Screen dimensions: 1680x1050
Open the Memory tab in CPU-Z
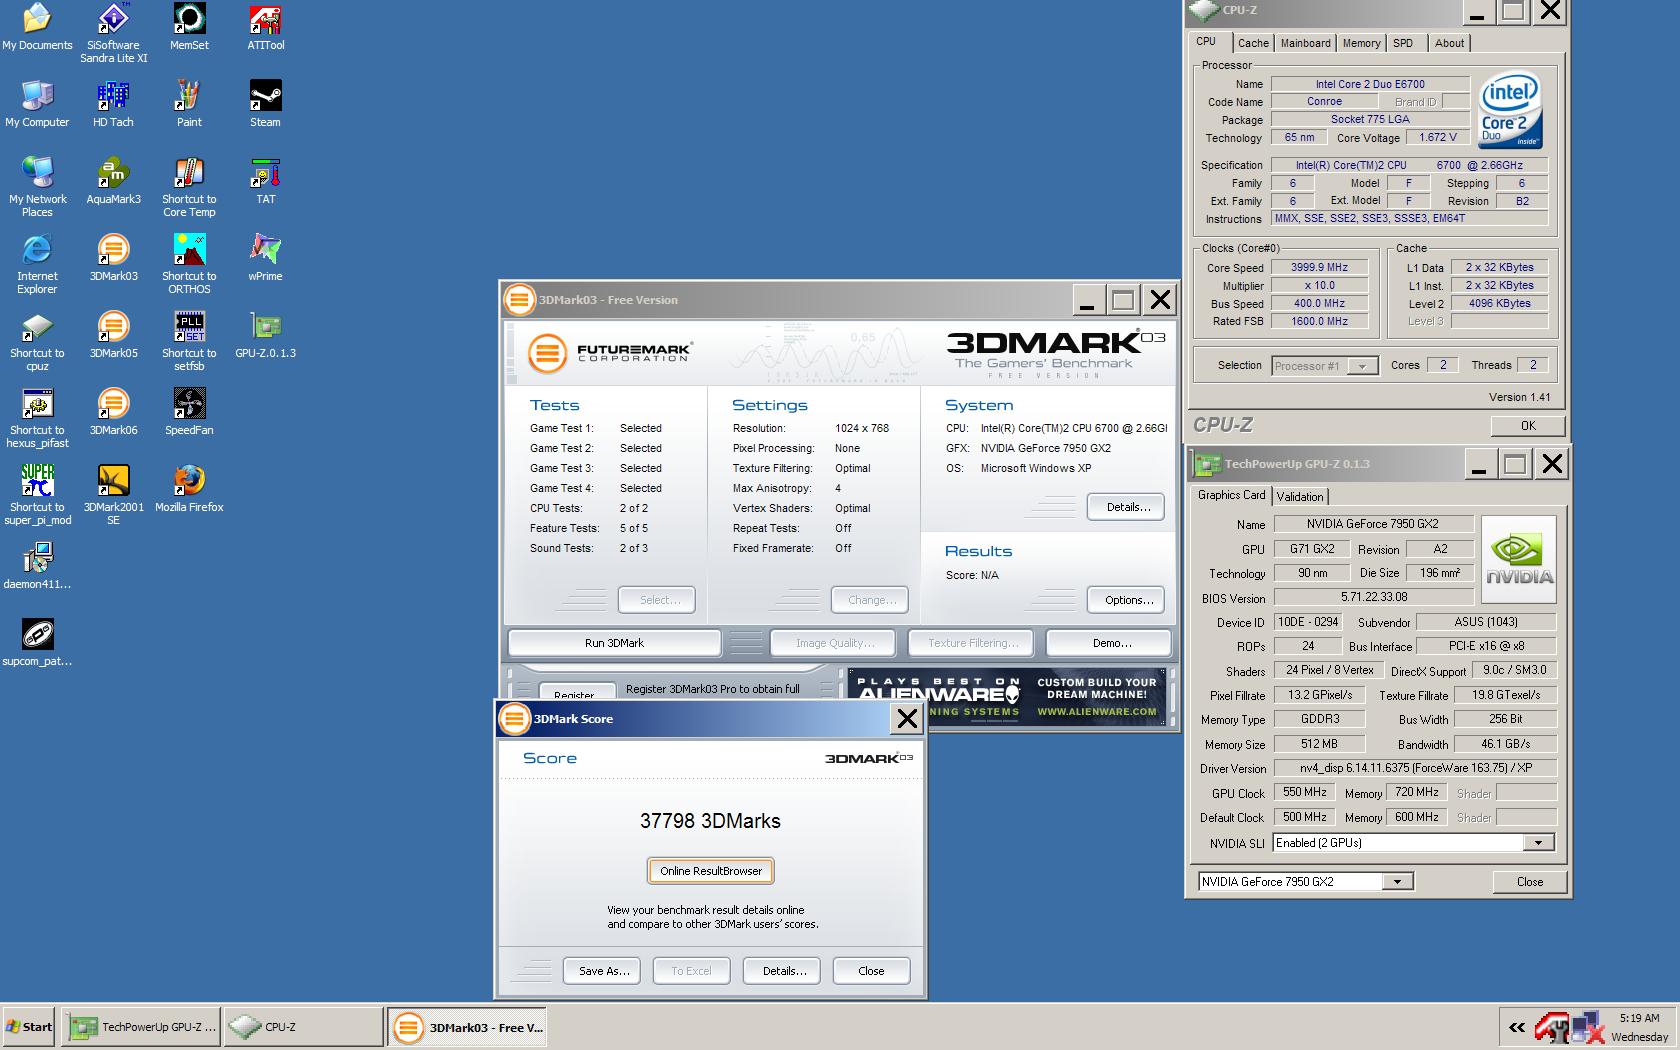click(x=1361, y=43)
